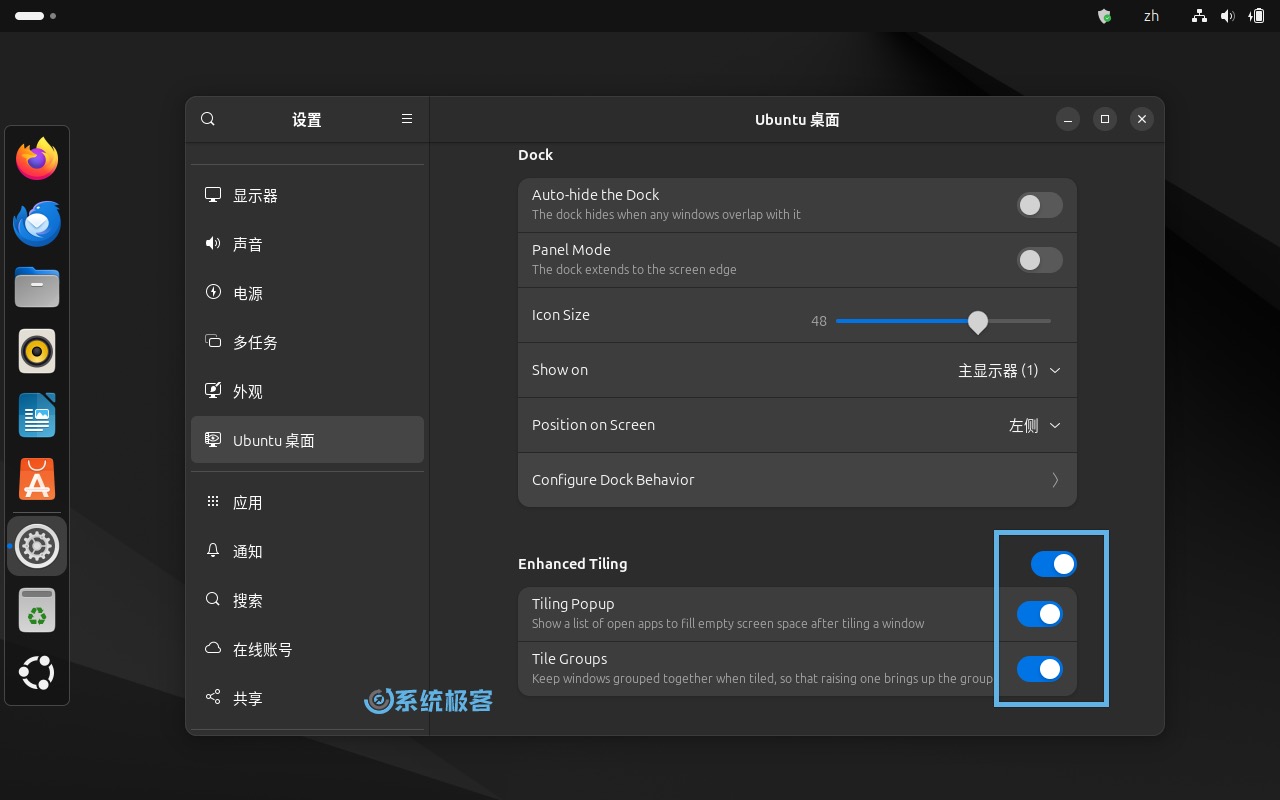The image size is (1280, 800).
Task: Click the Icon Size slider handle
Action: coord(978,321)
